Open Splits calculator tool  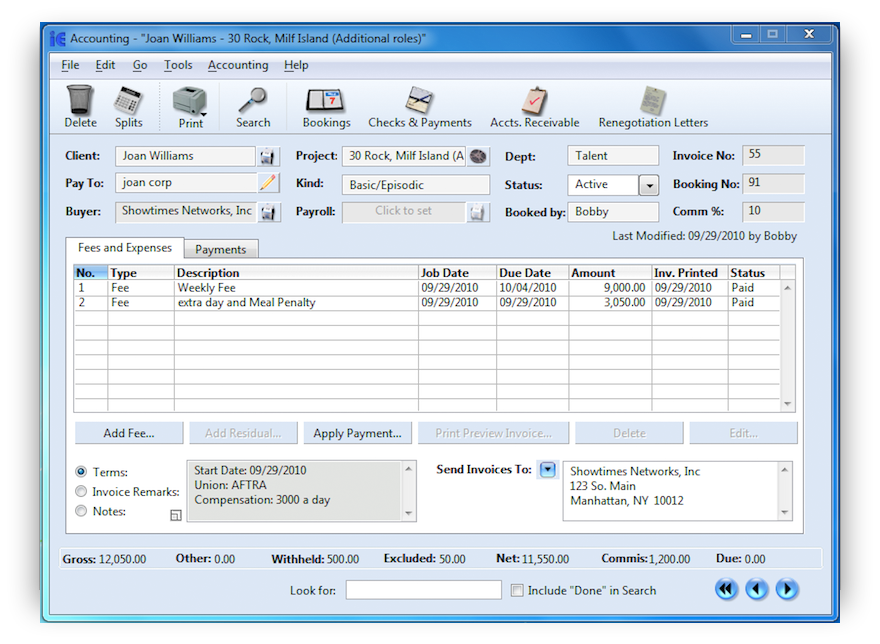coord(128,101)
